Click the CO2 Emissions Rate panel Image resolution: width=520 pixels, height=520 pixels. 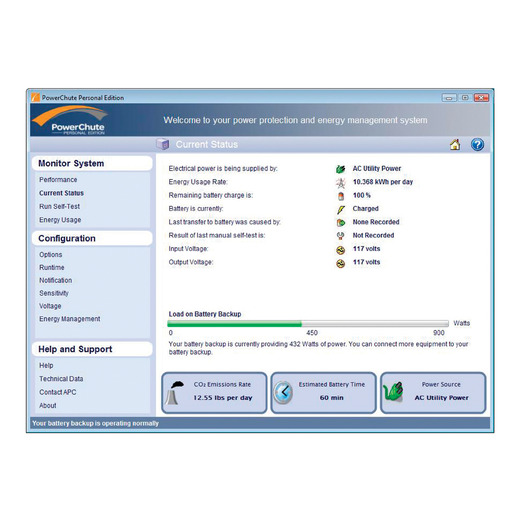pos(214,393)
